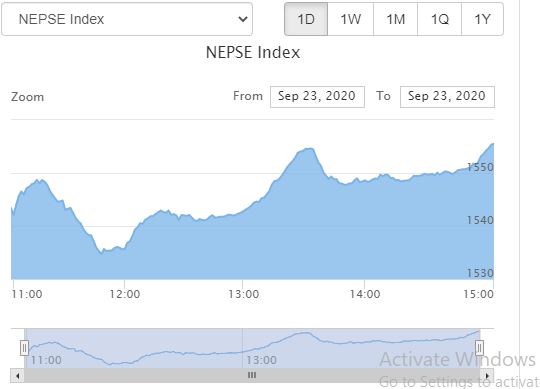The image size is (540, 389).
Task: Click the To date field
Action: (x=447, y=97)
